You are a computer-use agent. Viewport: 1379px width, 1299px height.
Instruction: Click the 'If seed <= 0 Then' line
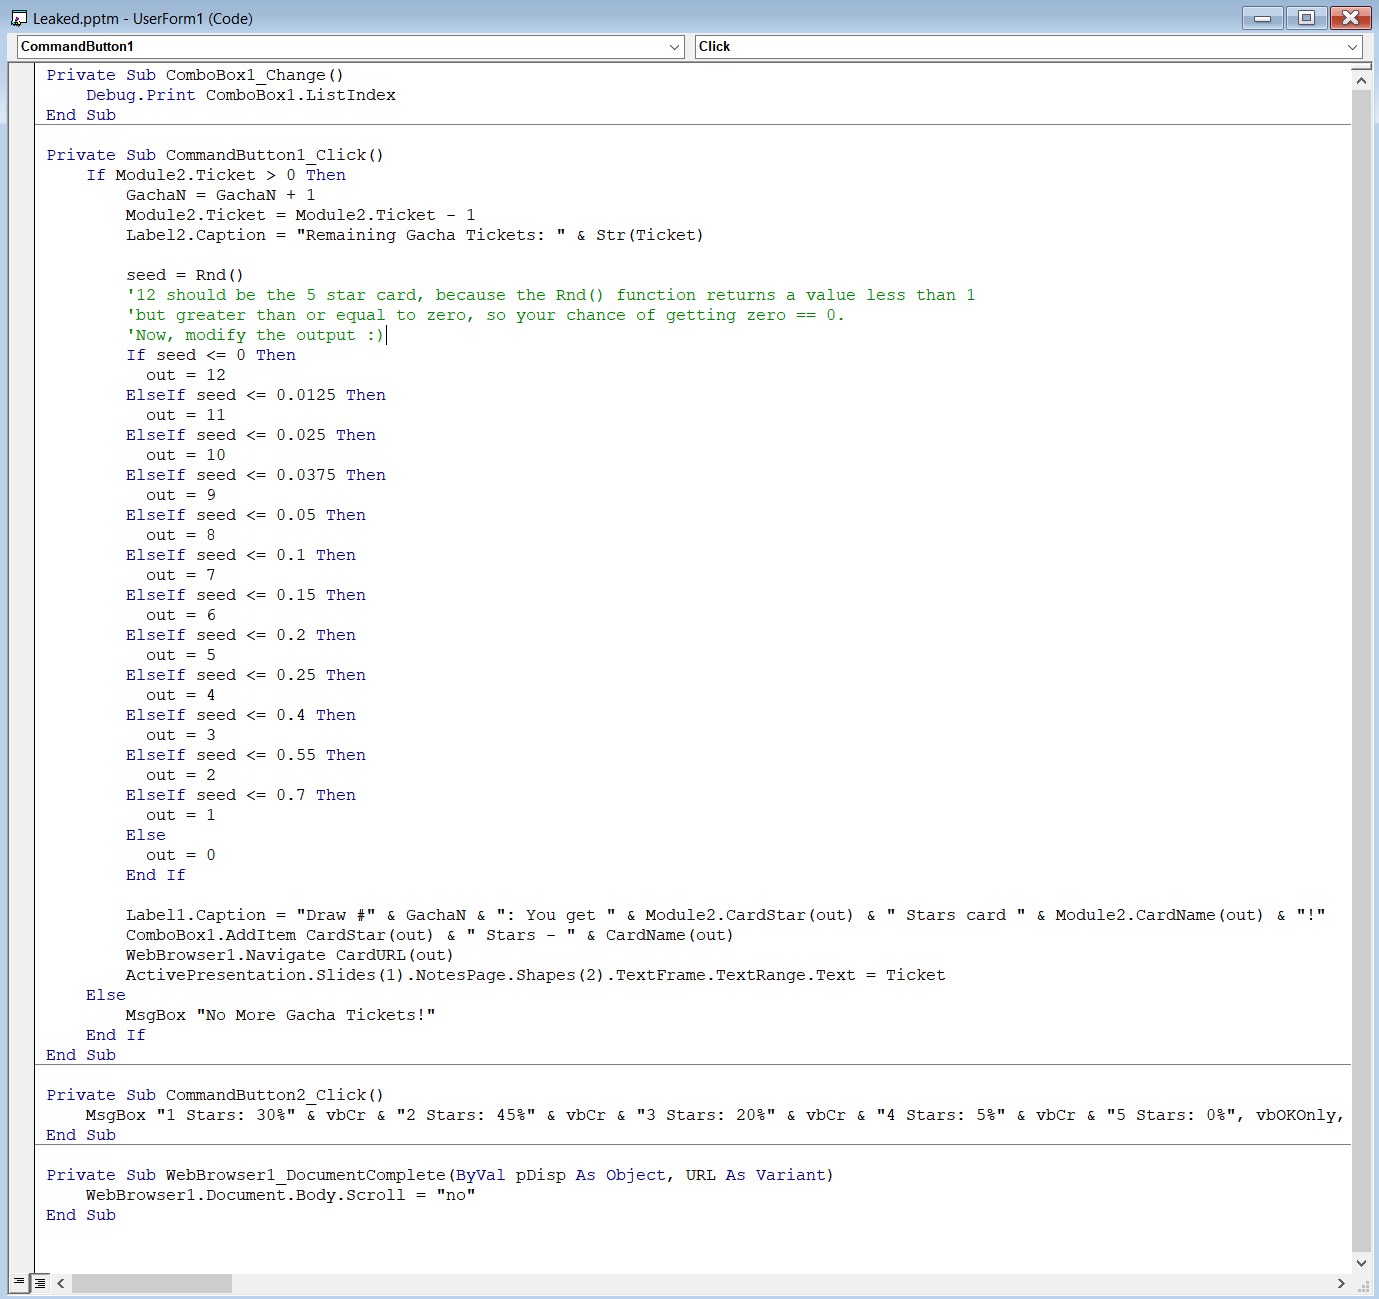[211, 355]
